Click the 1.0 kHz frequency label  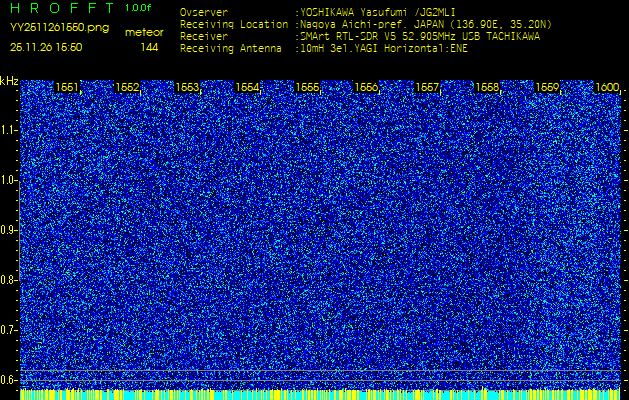(7, 181)
